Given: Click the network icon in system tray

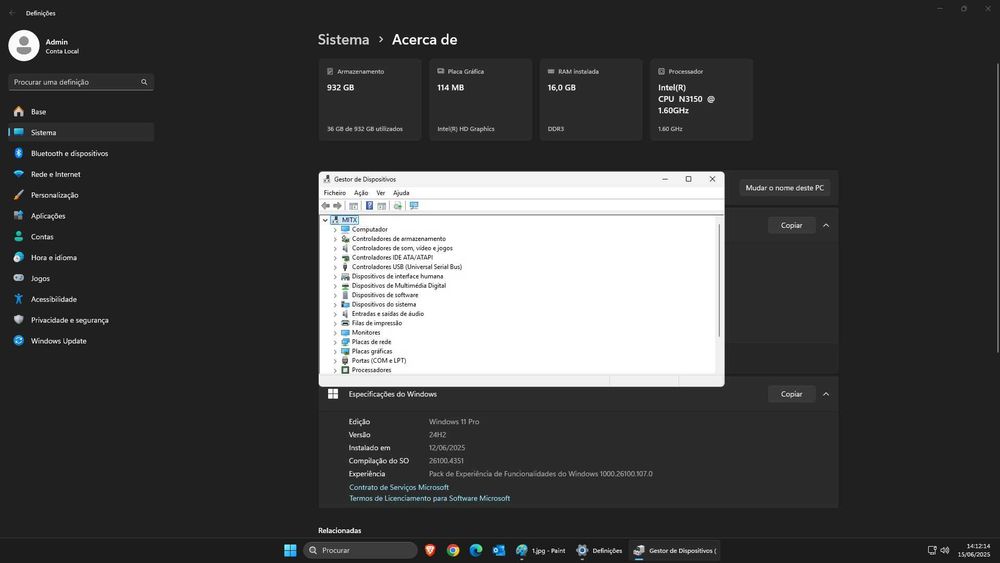Looking at the screenshot, I should click(x=932, y=550).
